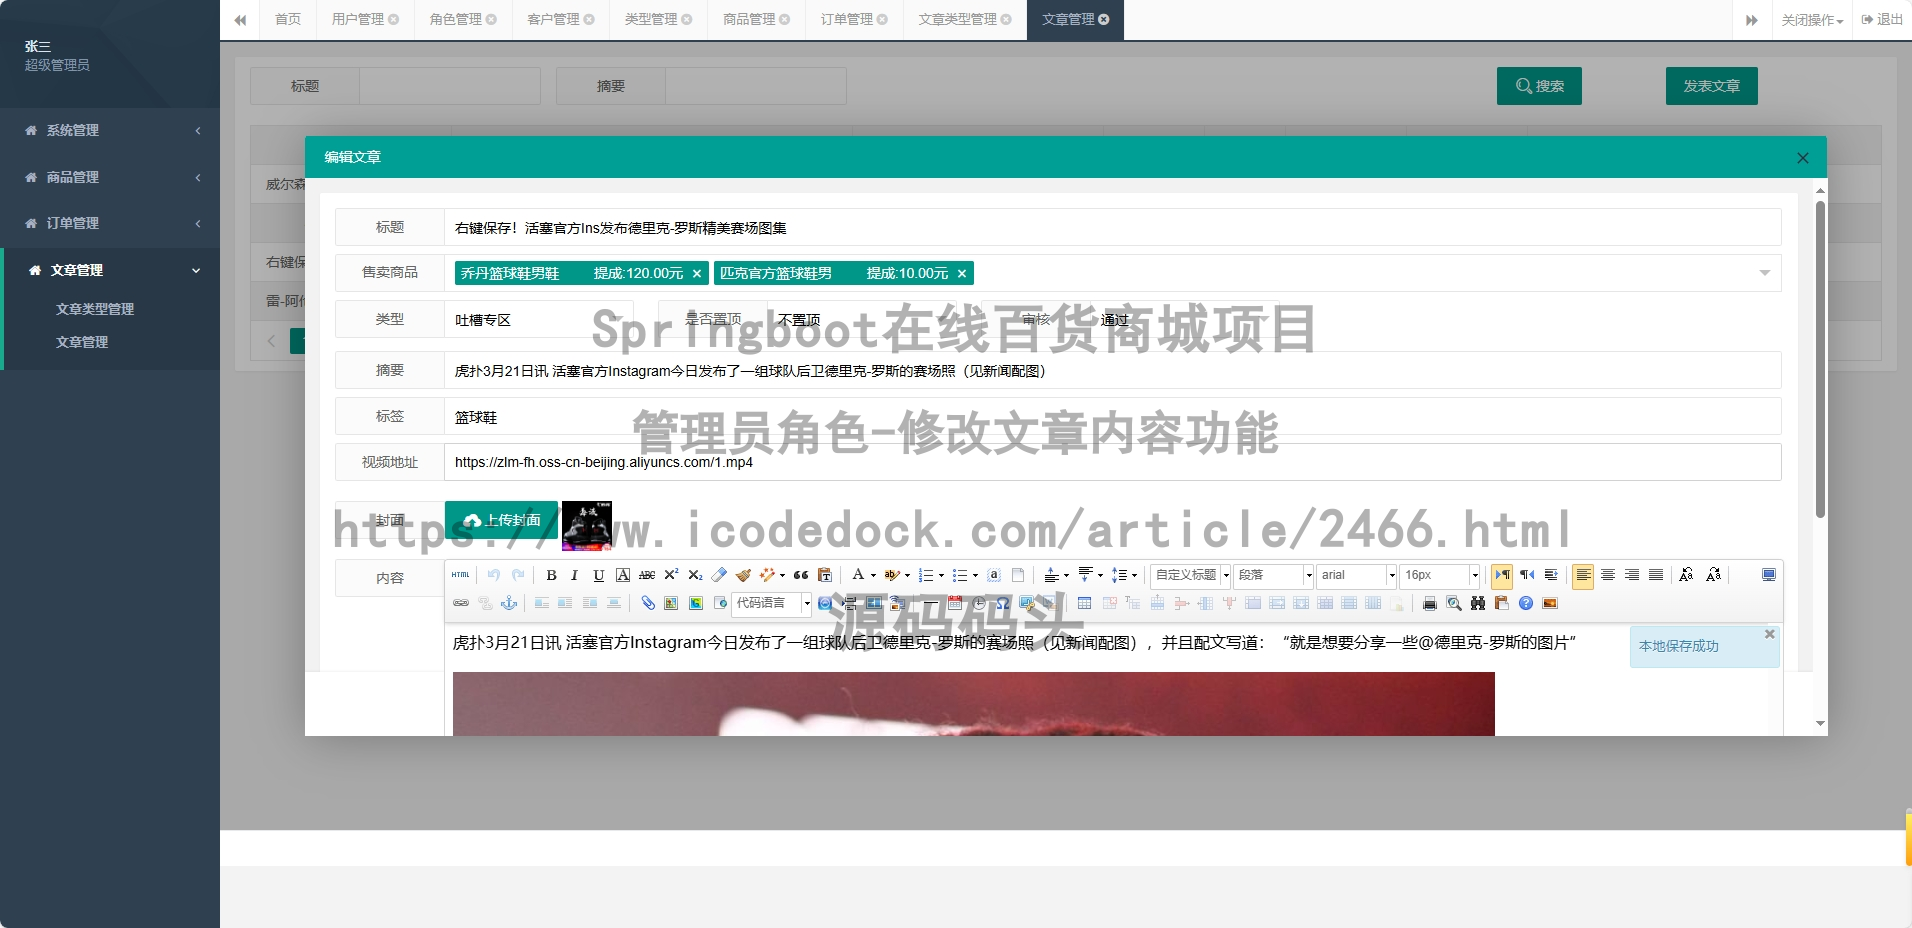Attach a file with the paperclip icon
This screenshot has width=1912, height=928.
648,603
